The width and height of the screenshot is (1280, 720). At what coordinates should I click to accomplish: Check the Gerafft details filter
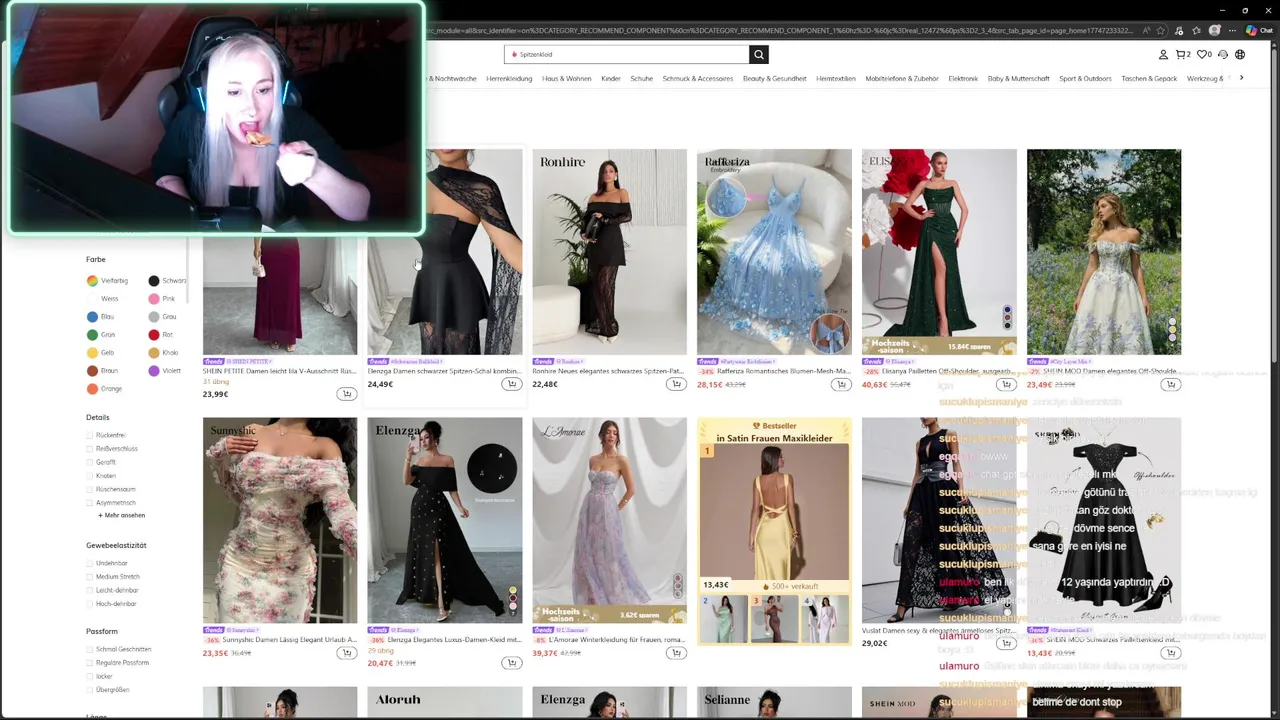(90, 462)
